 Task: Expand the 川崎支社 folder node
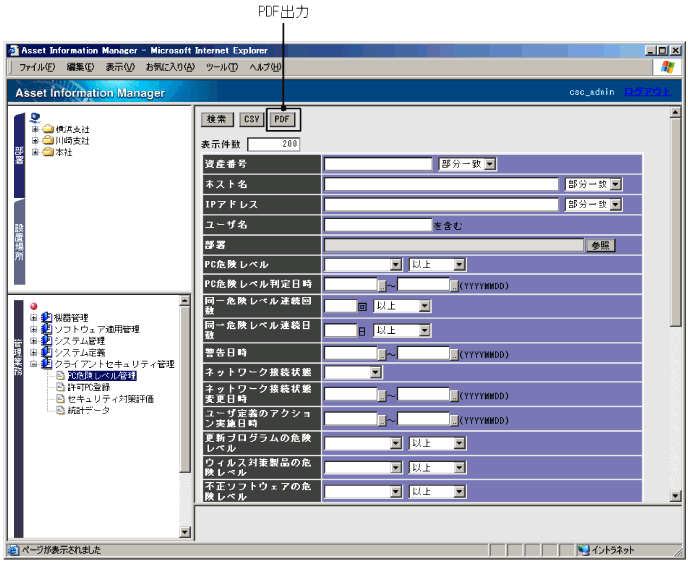pos(35,140)
